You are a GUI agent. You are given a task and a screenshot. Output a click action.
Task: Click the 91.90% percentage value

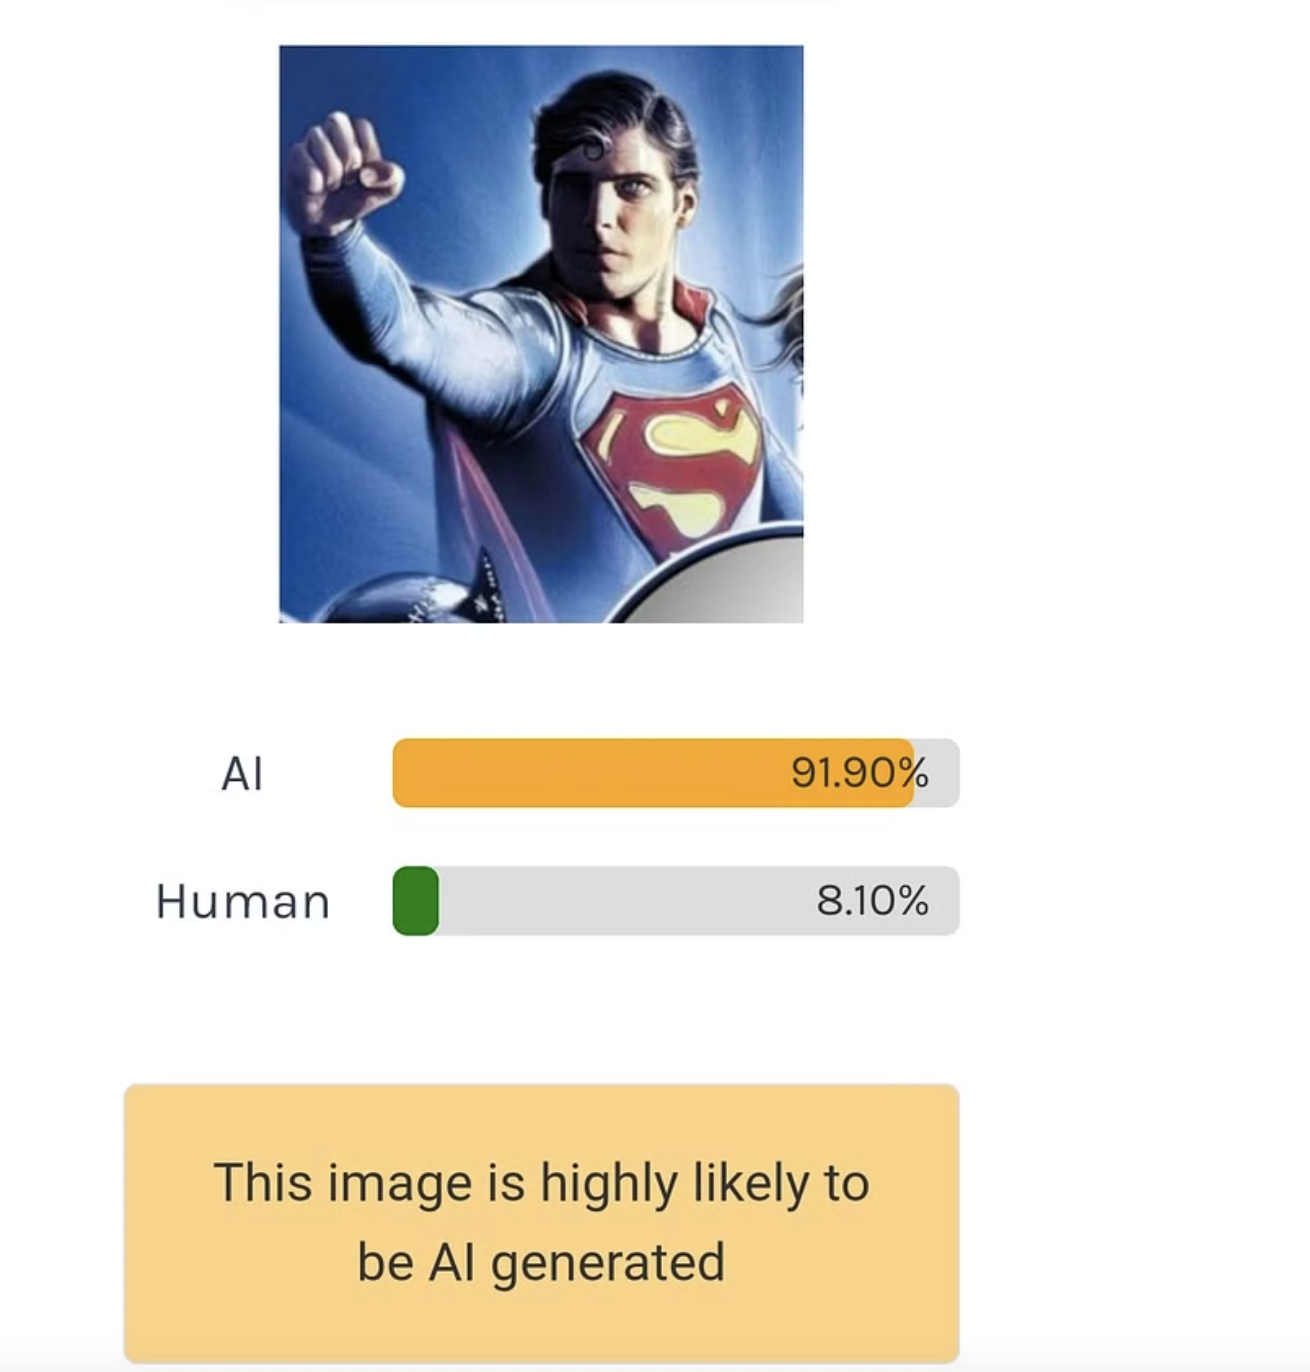pyautogui.click(x=859, y=773)
